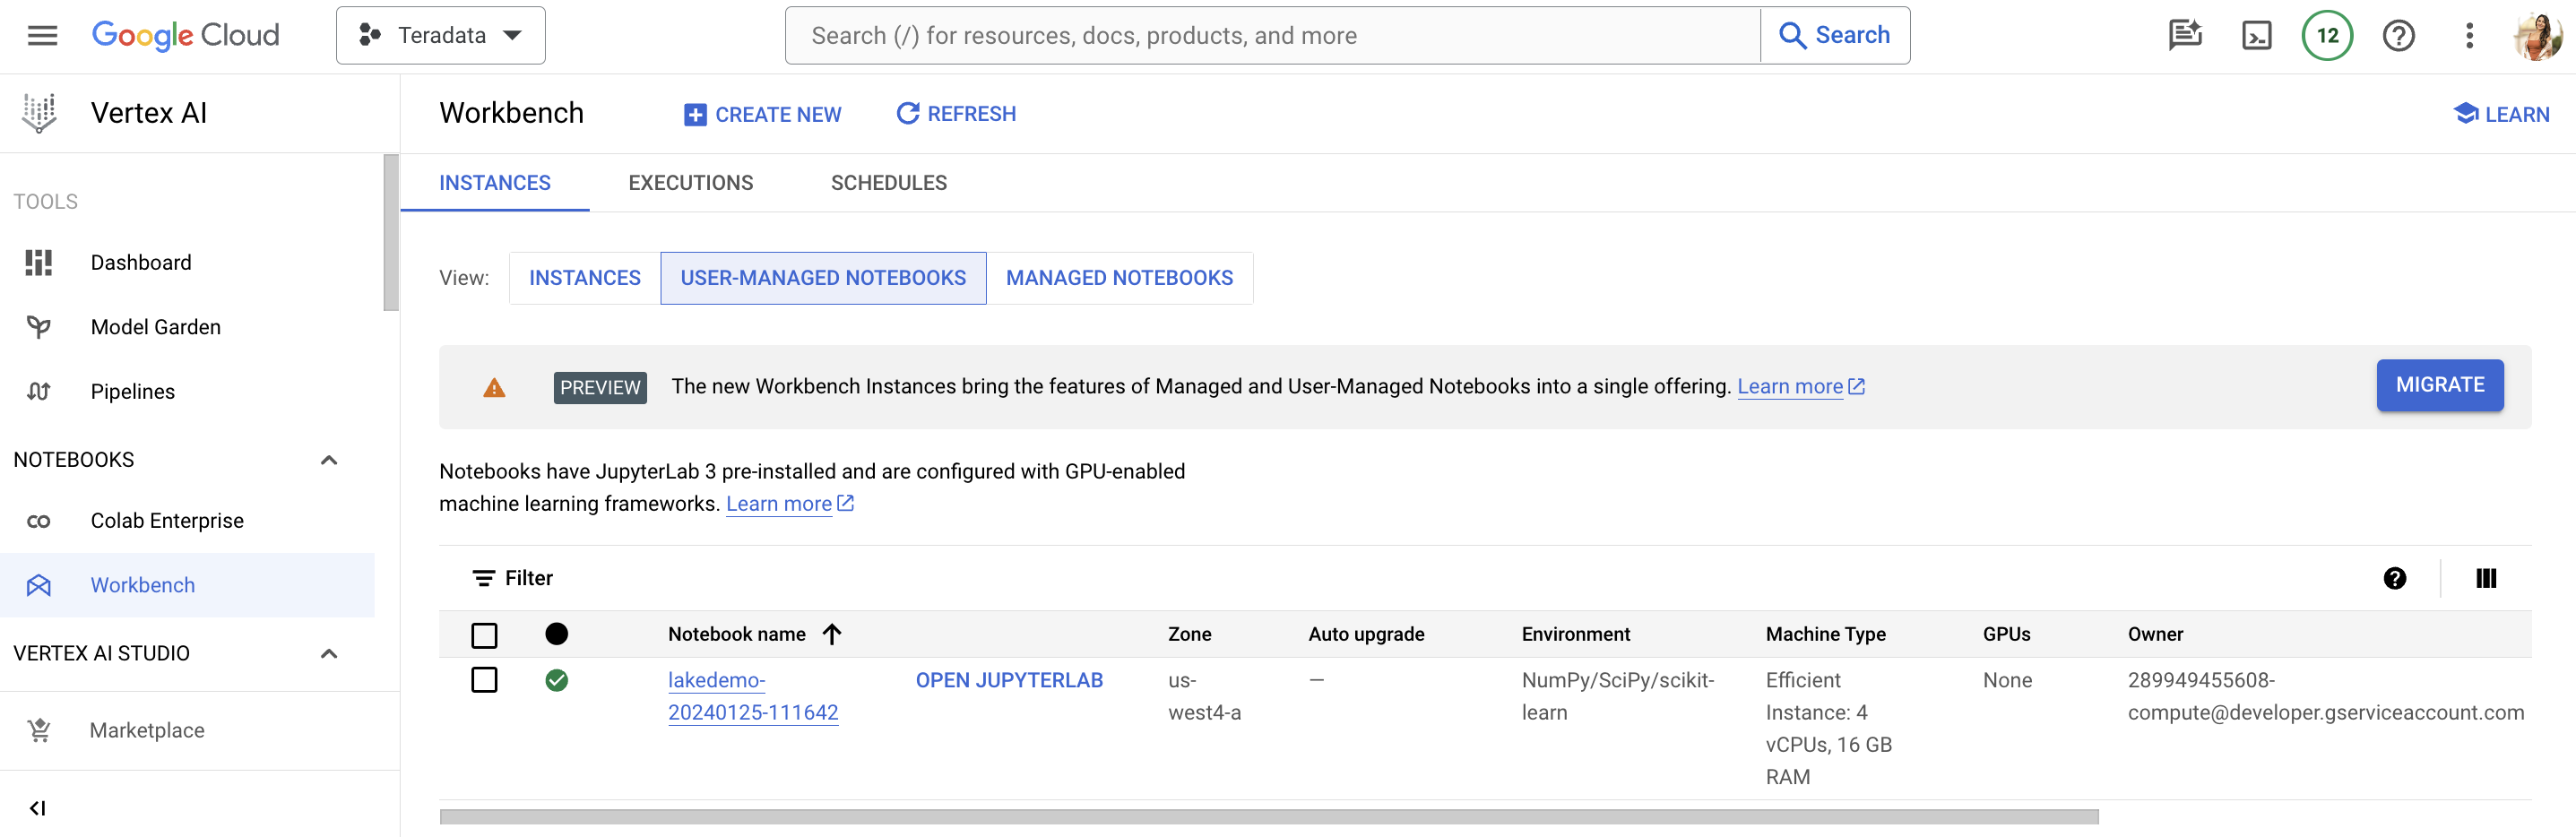The height and width of the screenshot is (837, 2576).
Task: Click the Vertex AI product icon
Action: (x=39, y=113)
